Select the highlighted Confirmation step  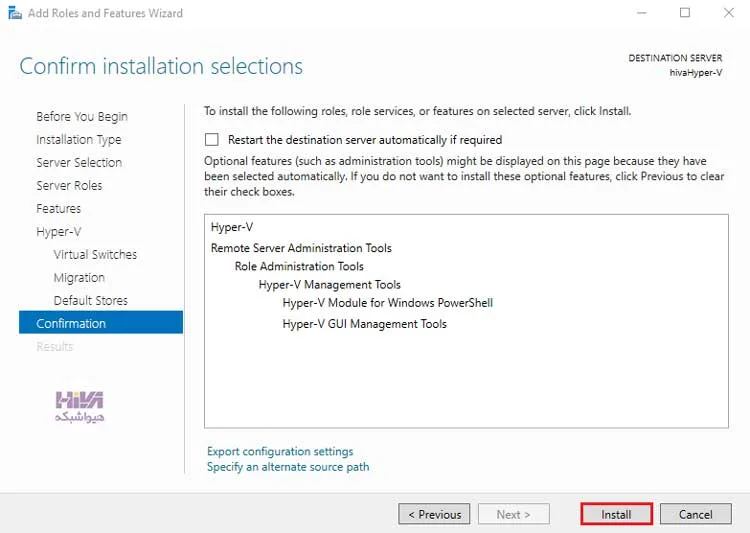tap(101, 322)
